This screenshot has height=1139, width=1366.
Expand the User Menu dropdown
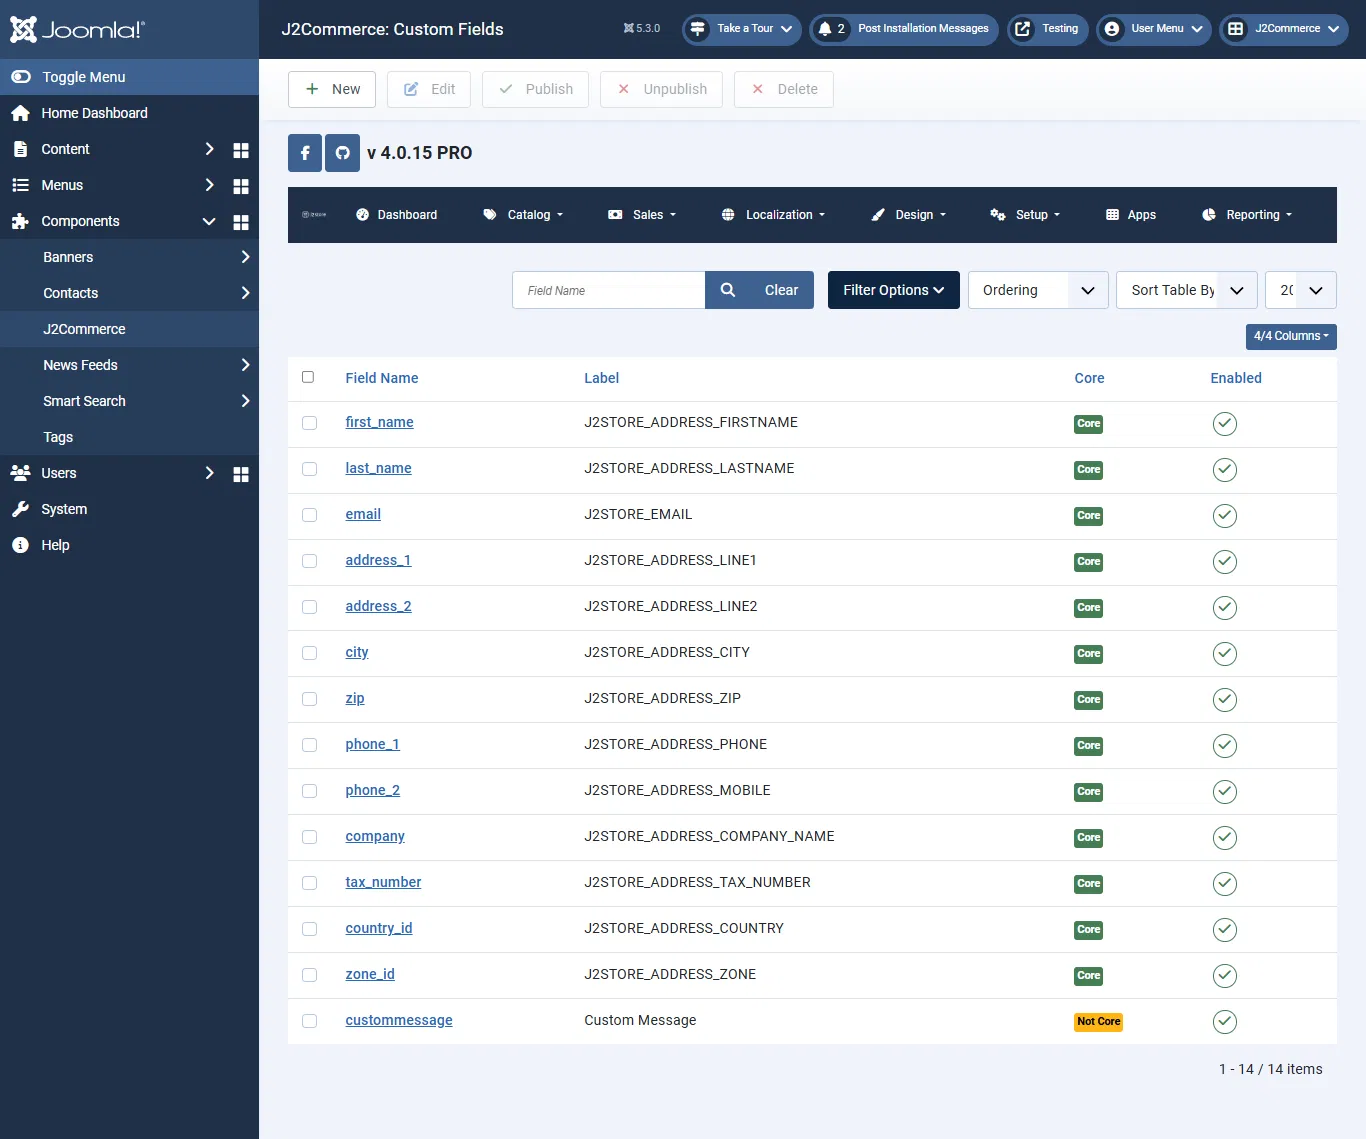[x=1154, y=29]
